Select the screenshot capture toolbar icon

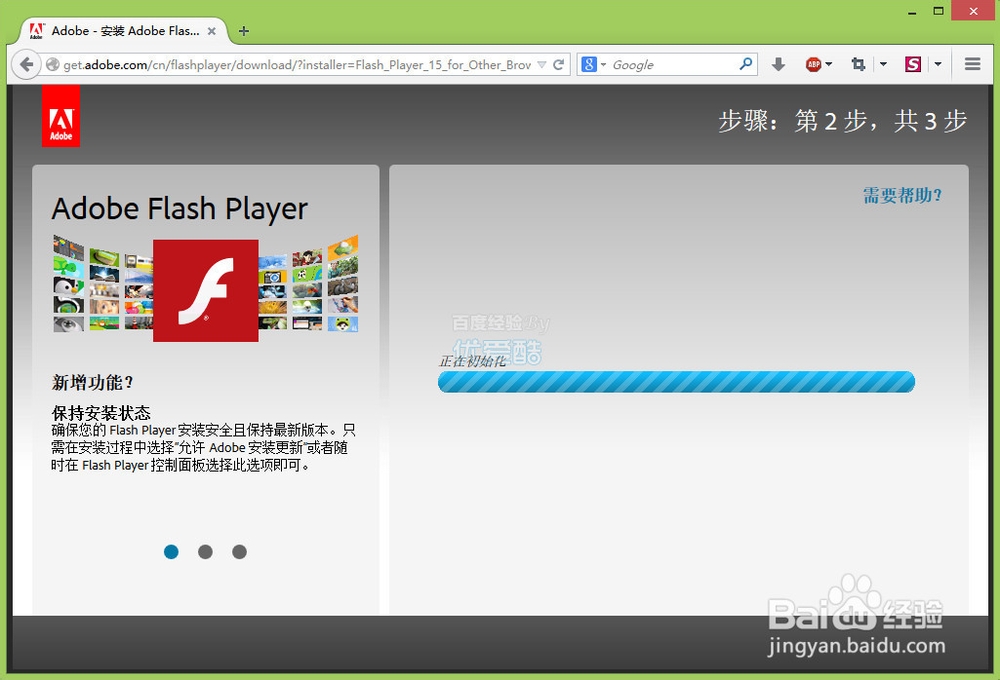pyautogui.click(x=857, y=63)
